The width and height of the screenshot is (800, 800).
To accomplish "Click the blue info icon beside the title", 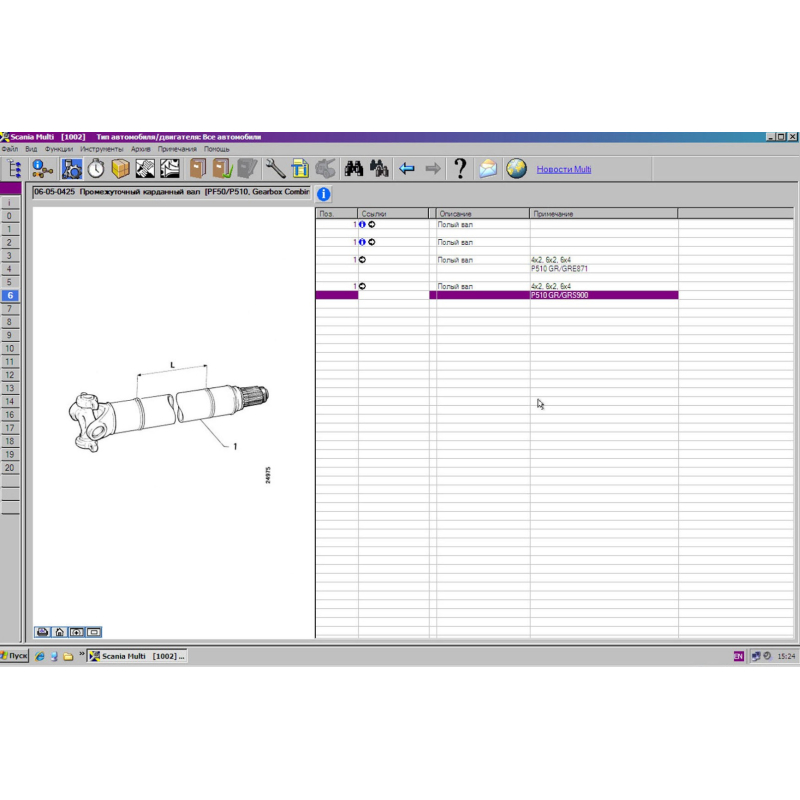I will (324, 193).
